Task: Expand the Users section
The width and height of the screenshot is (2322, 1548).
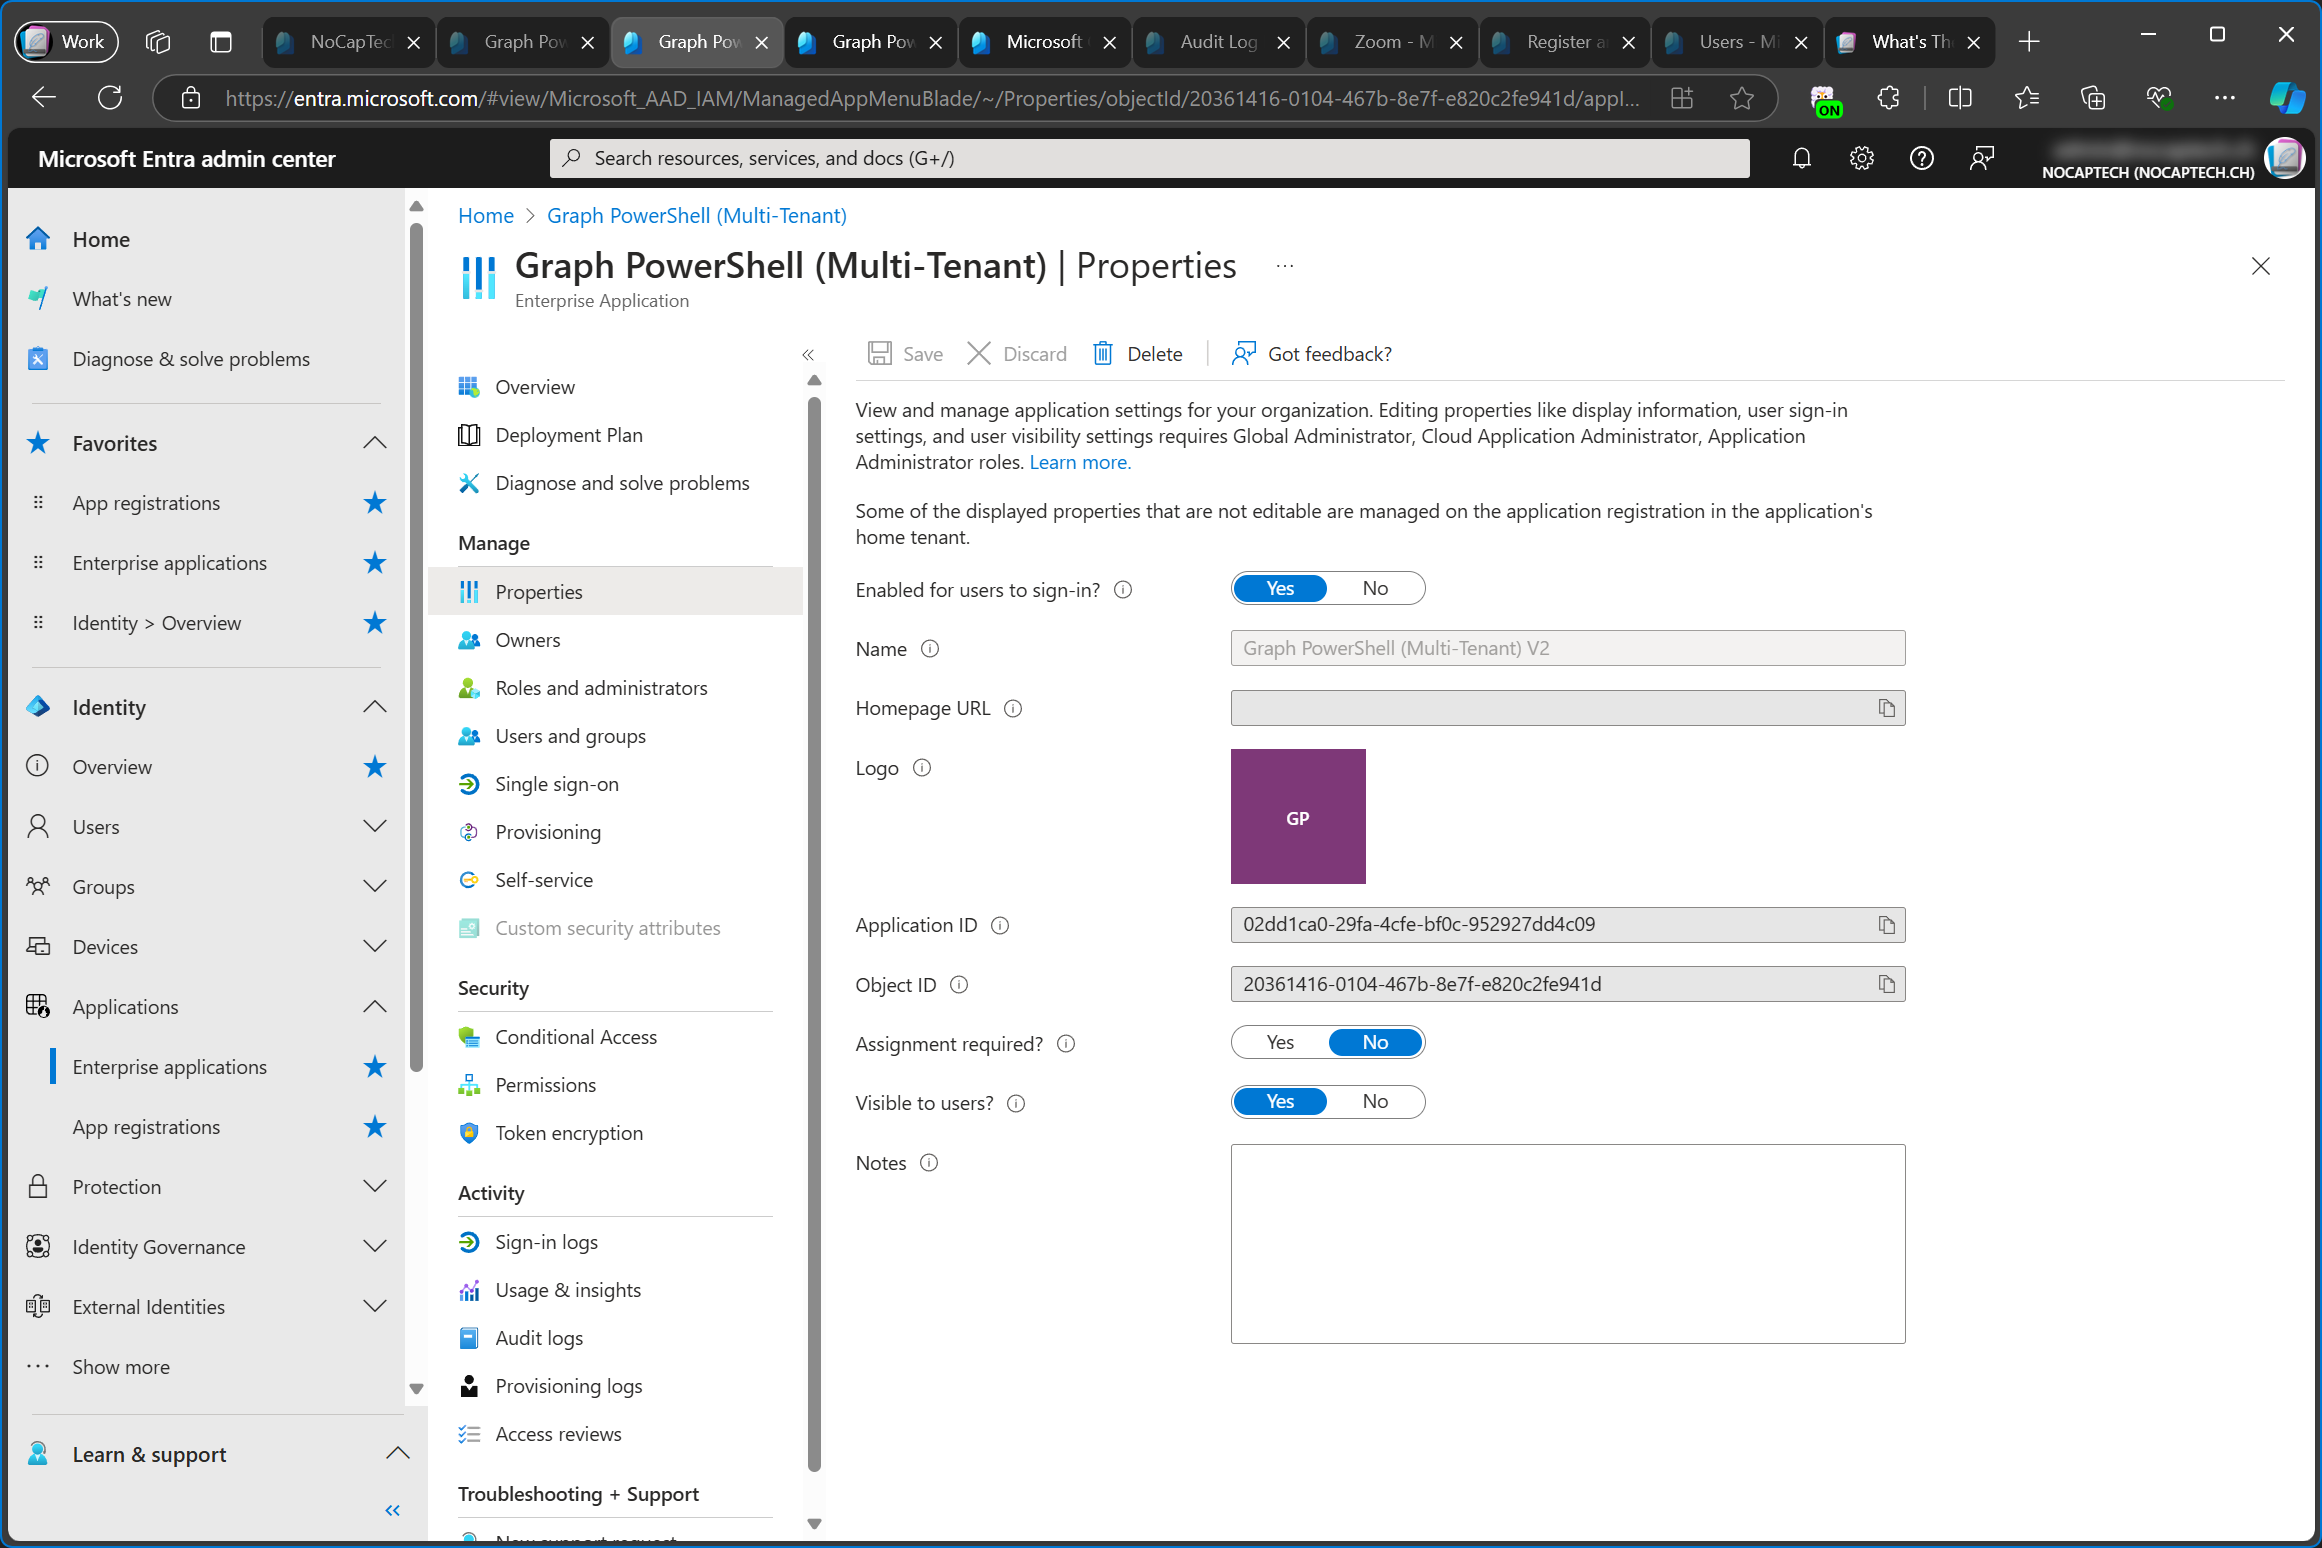Action: click(375, 827)
